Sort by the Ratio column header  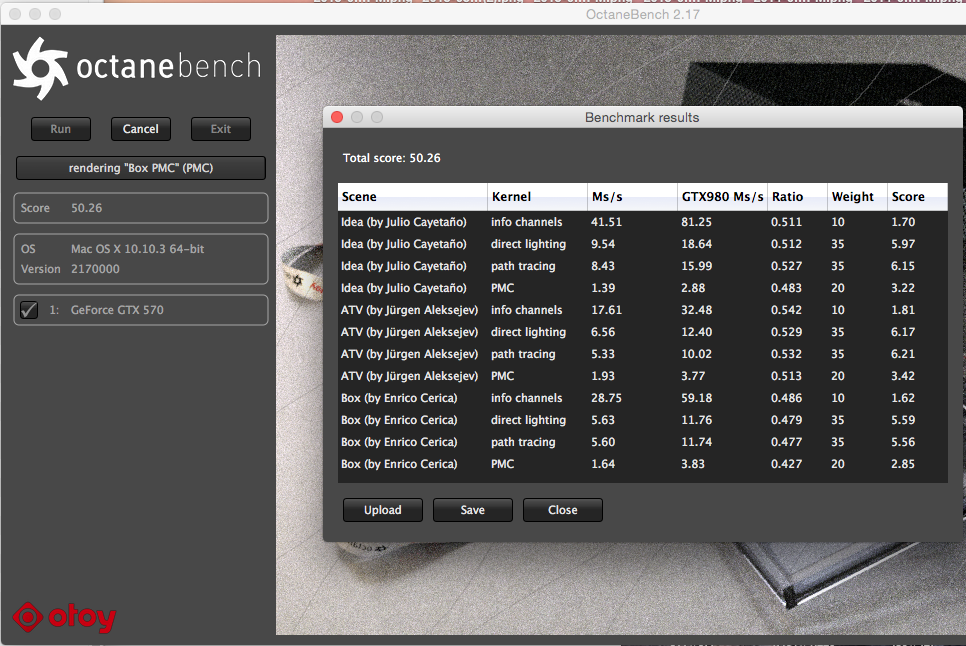point(798,197)
